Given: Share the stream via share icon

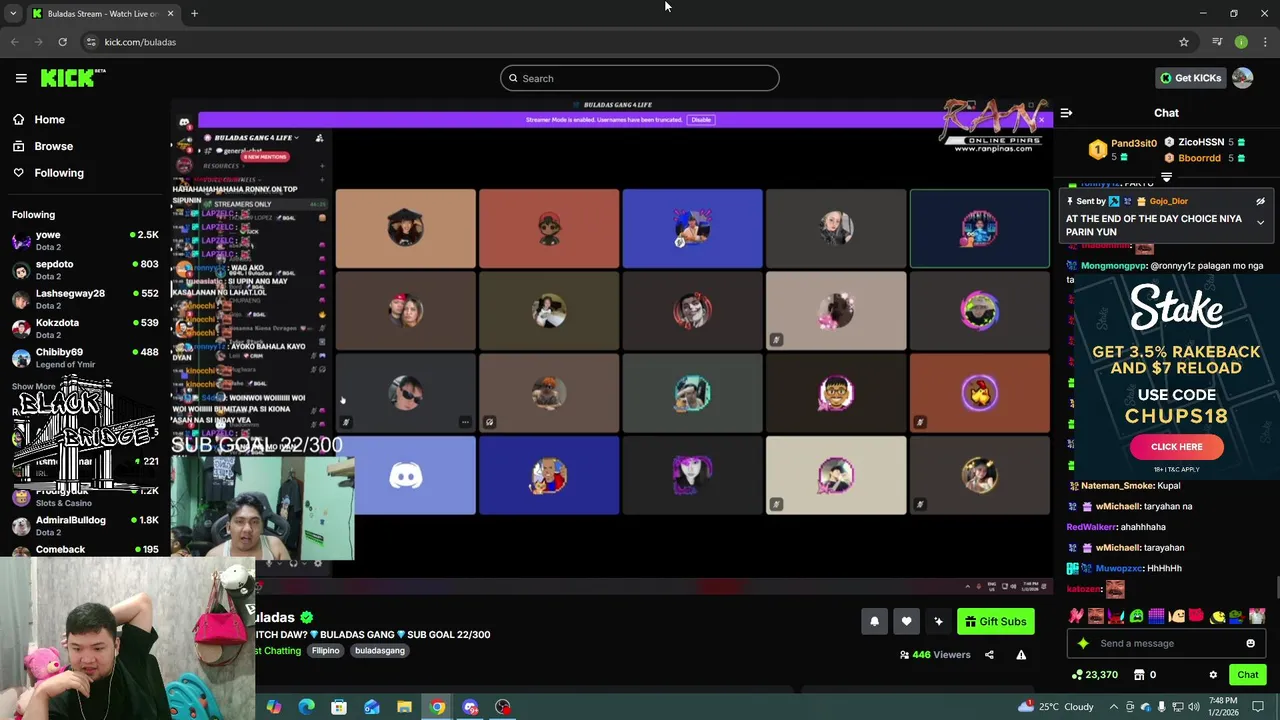Looking at the screenshot, I should [x=989, y=655].
